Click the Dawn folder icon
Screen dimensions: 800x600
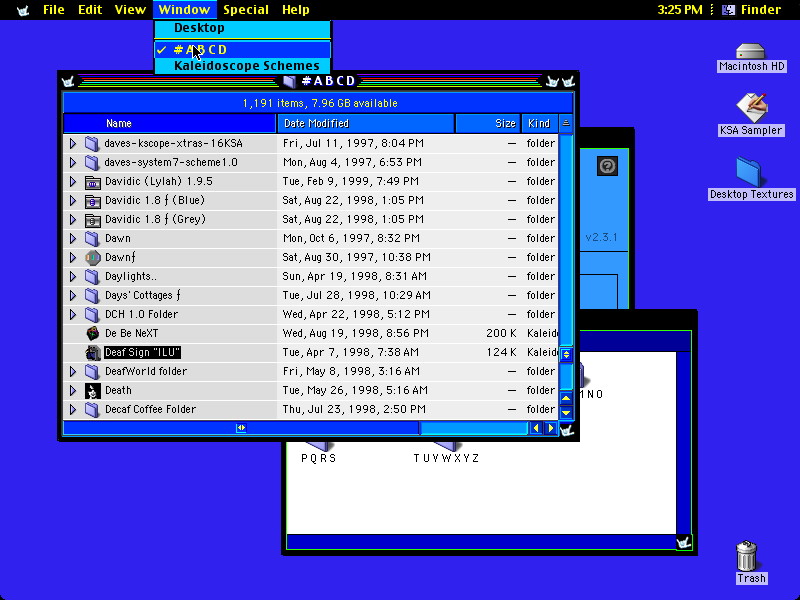[92, 238]
